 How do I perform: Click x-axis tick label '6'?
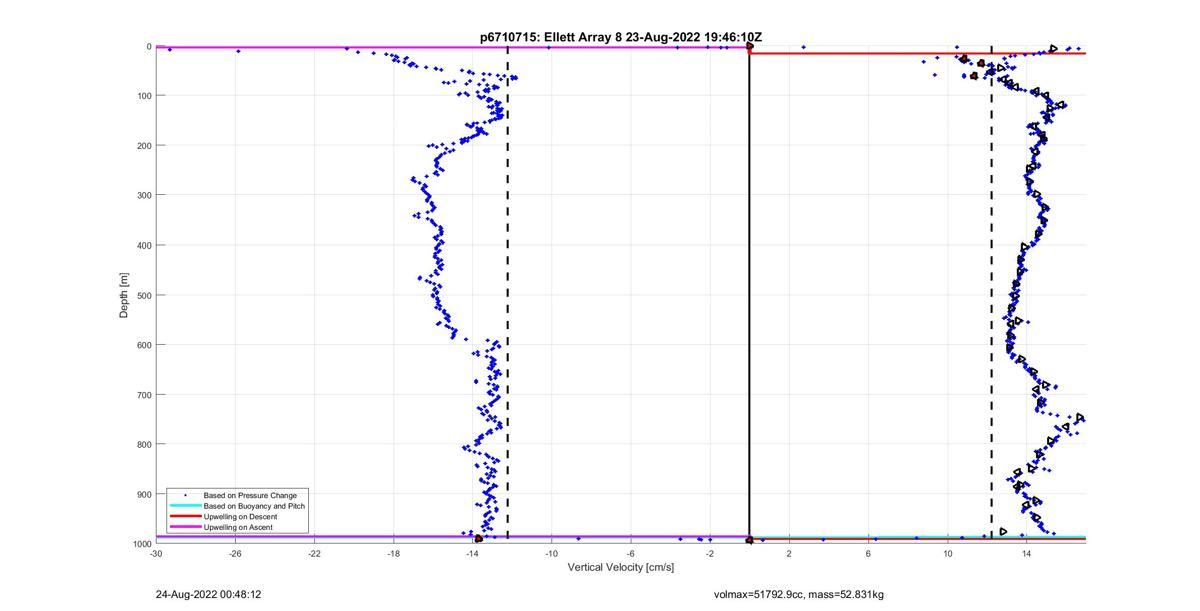(868, 553)
